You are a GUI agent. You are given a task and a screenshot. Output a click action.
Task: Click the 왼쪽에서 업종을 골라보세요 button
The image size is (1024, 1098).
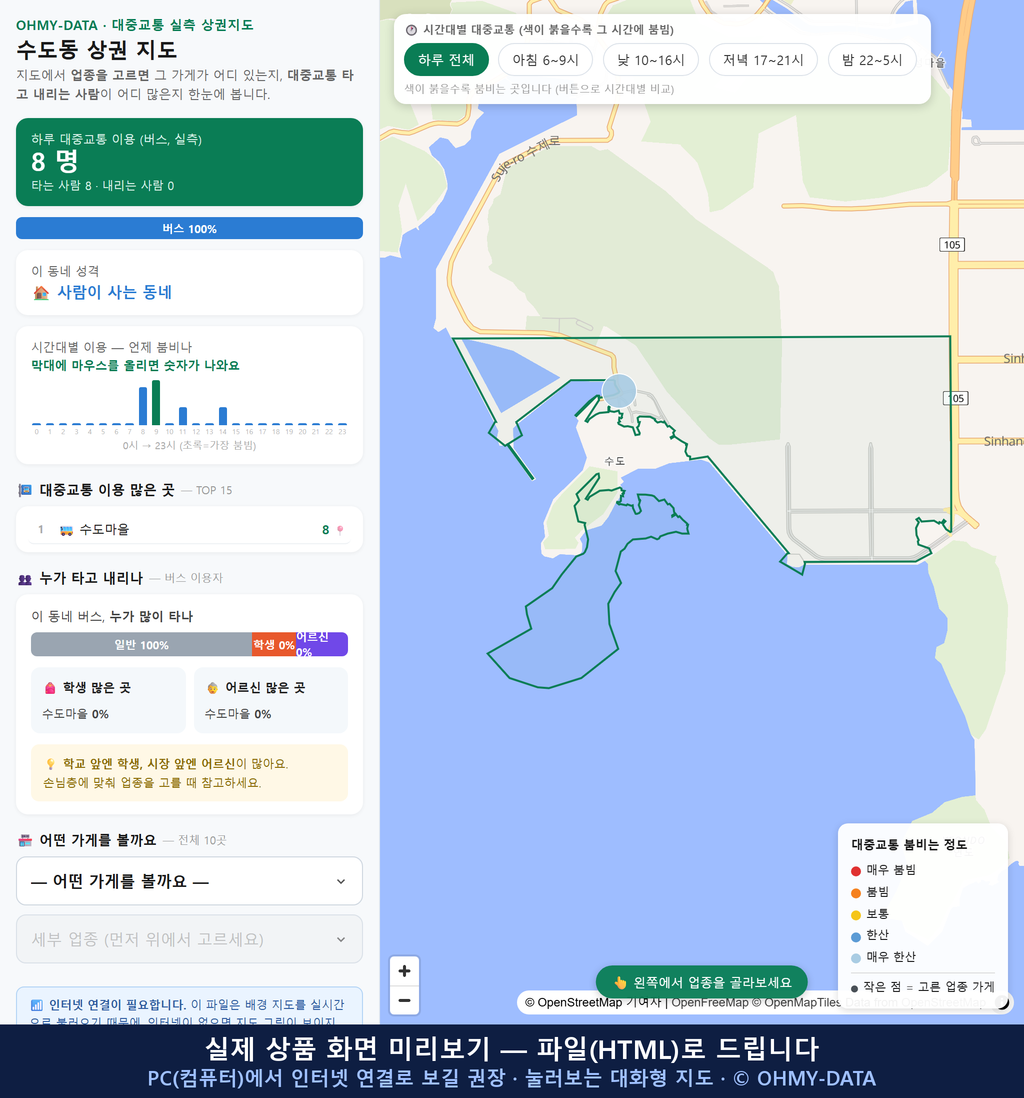(701, 982)
